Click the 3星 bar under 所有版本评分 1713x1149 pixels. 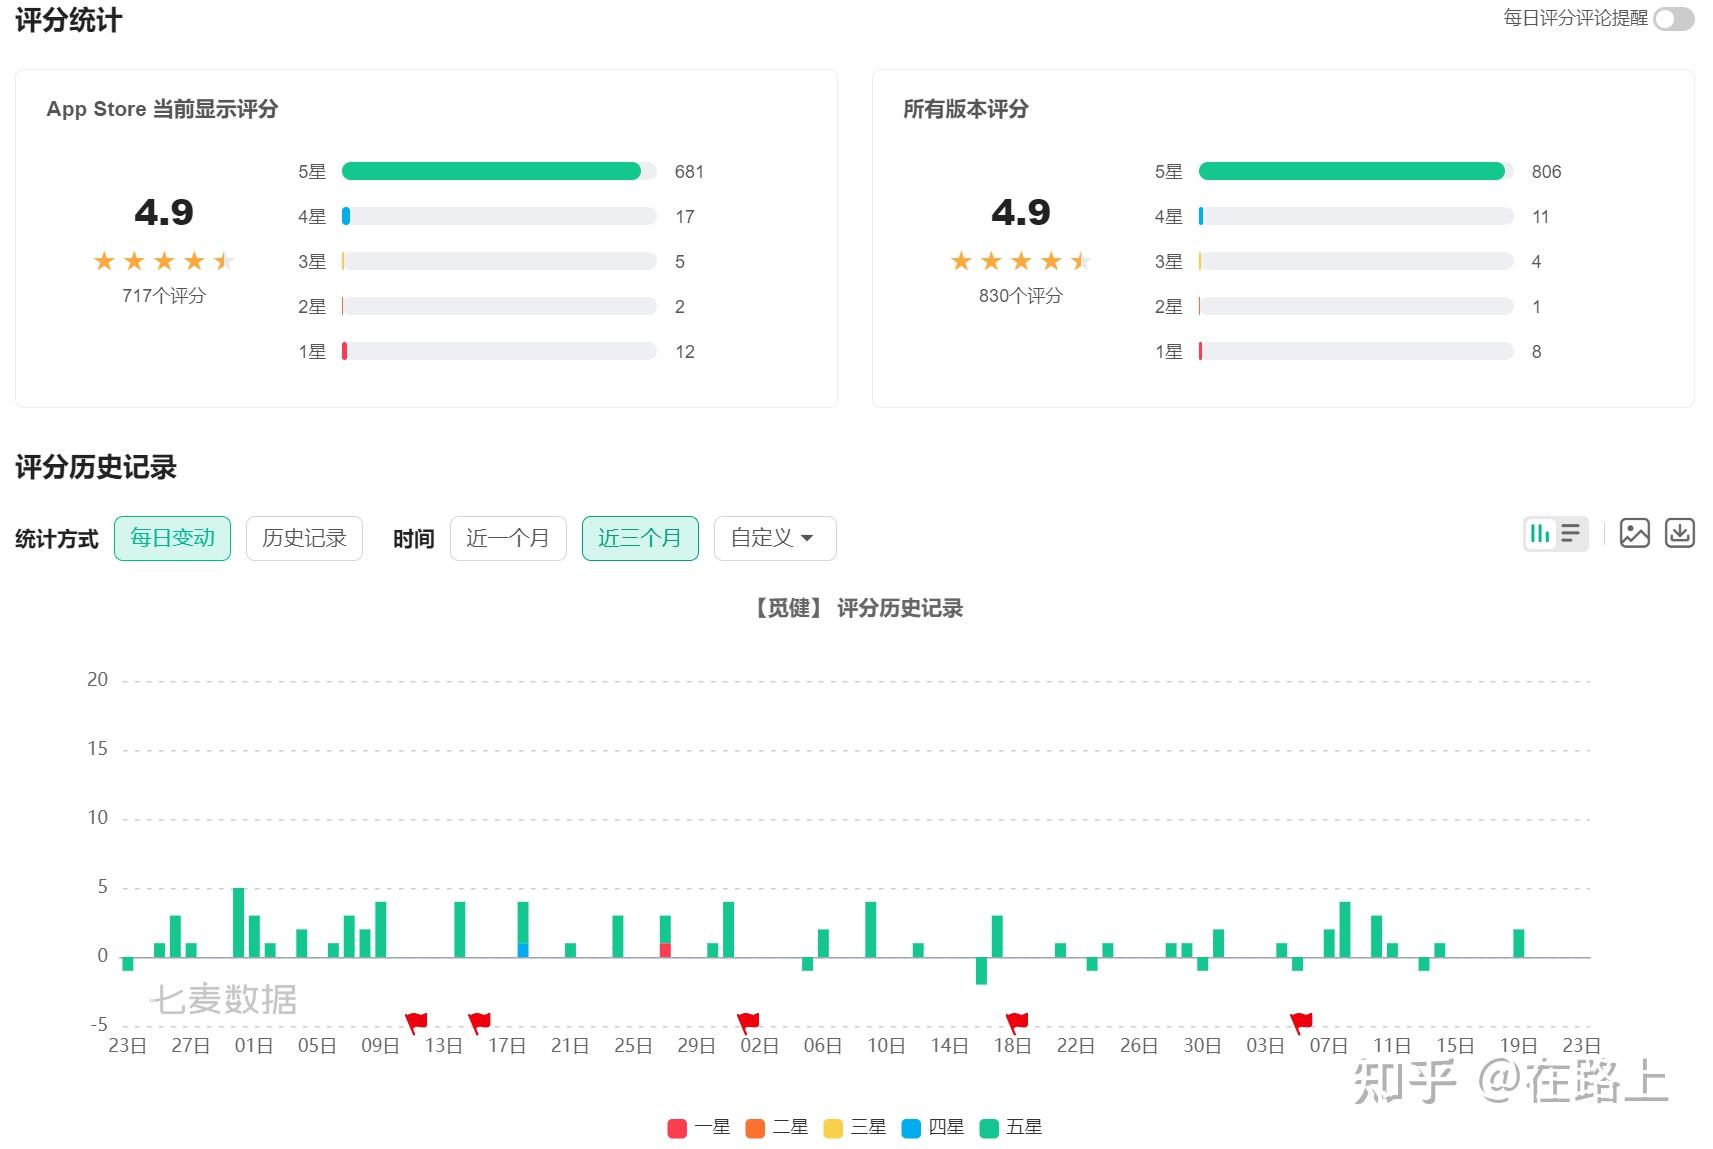[x=1356, y=262]
